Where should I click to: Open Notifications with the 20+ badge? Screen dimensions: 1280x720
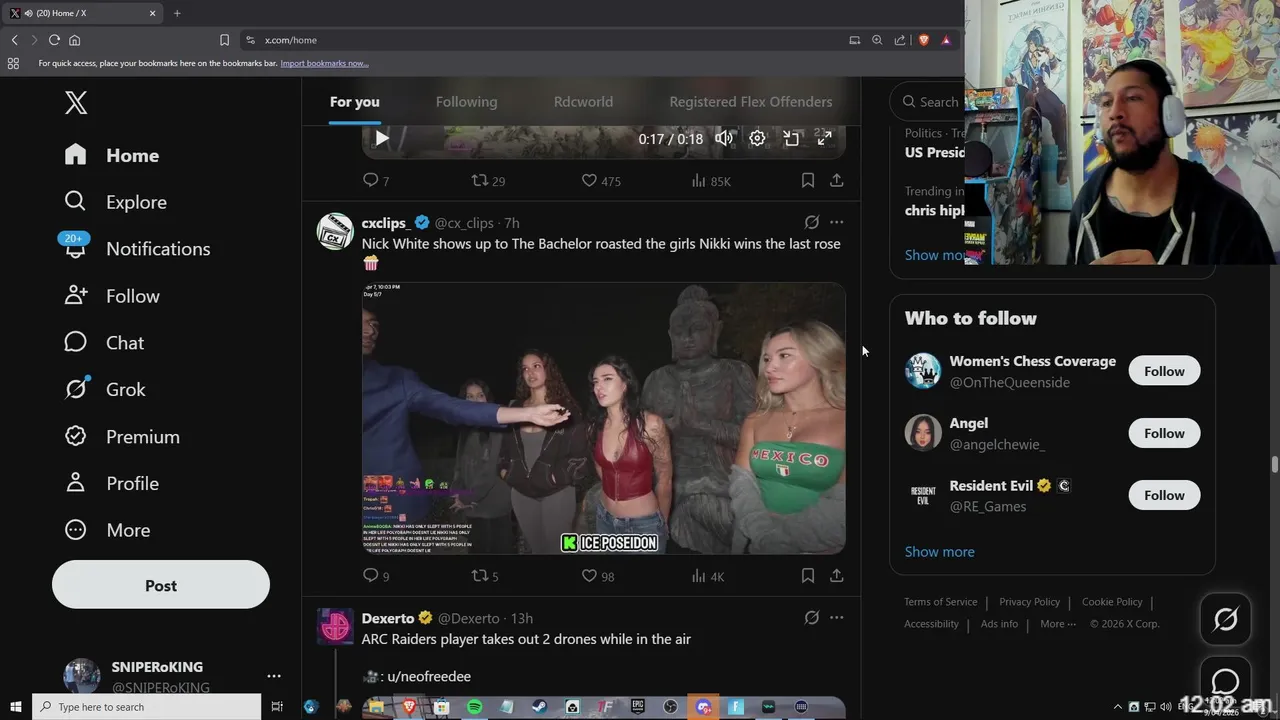coord(136,249)
